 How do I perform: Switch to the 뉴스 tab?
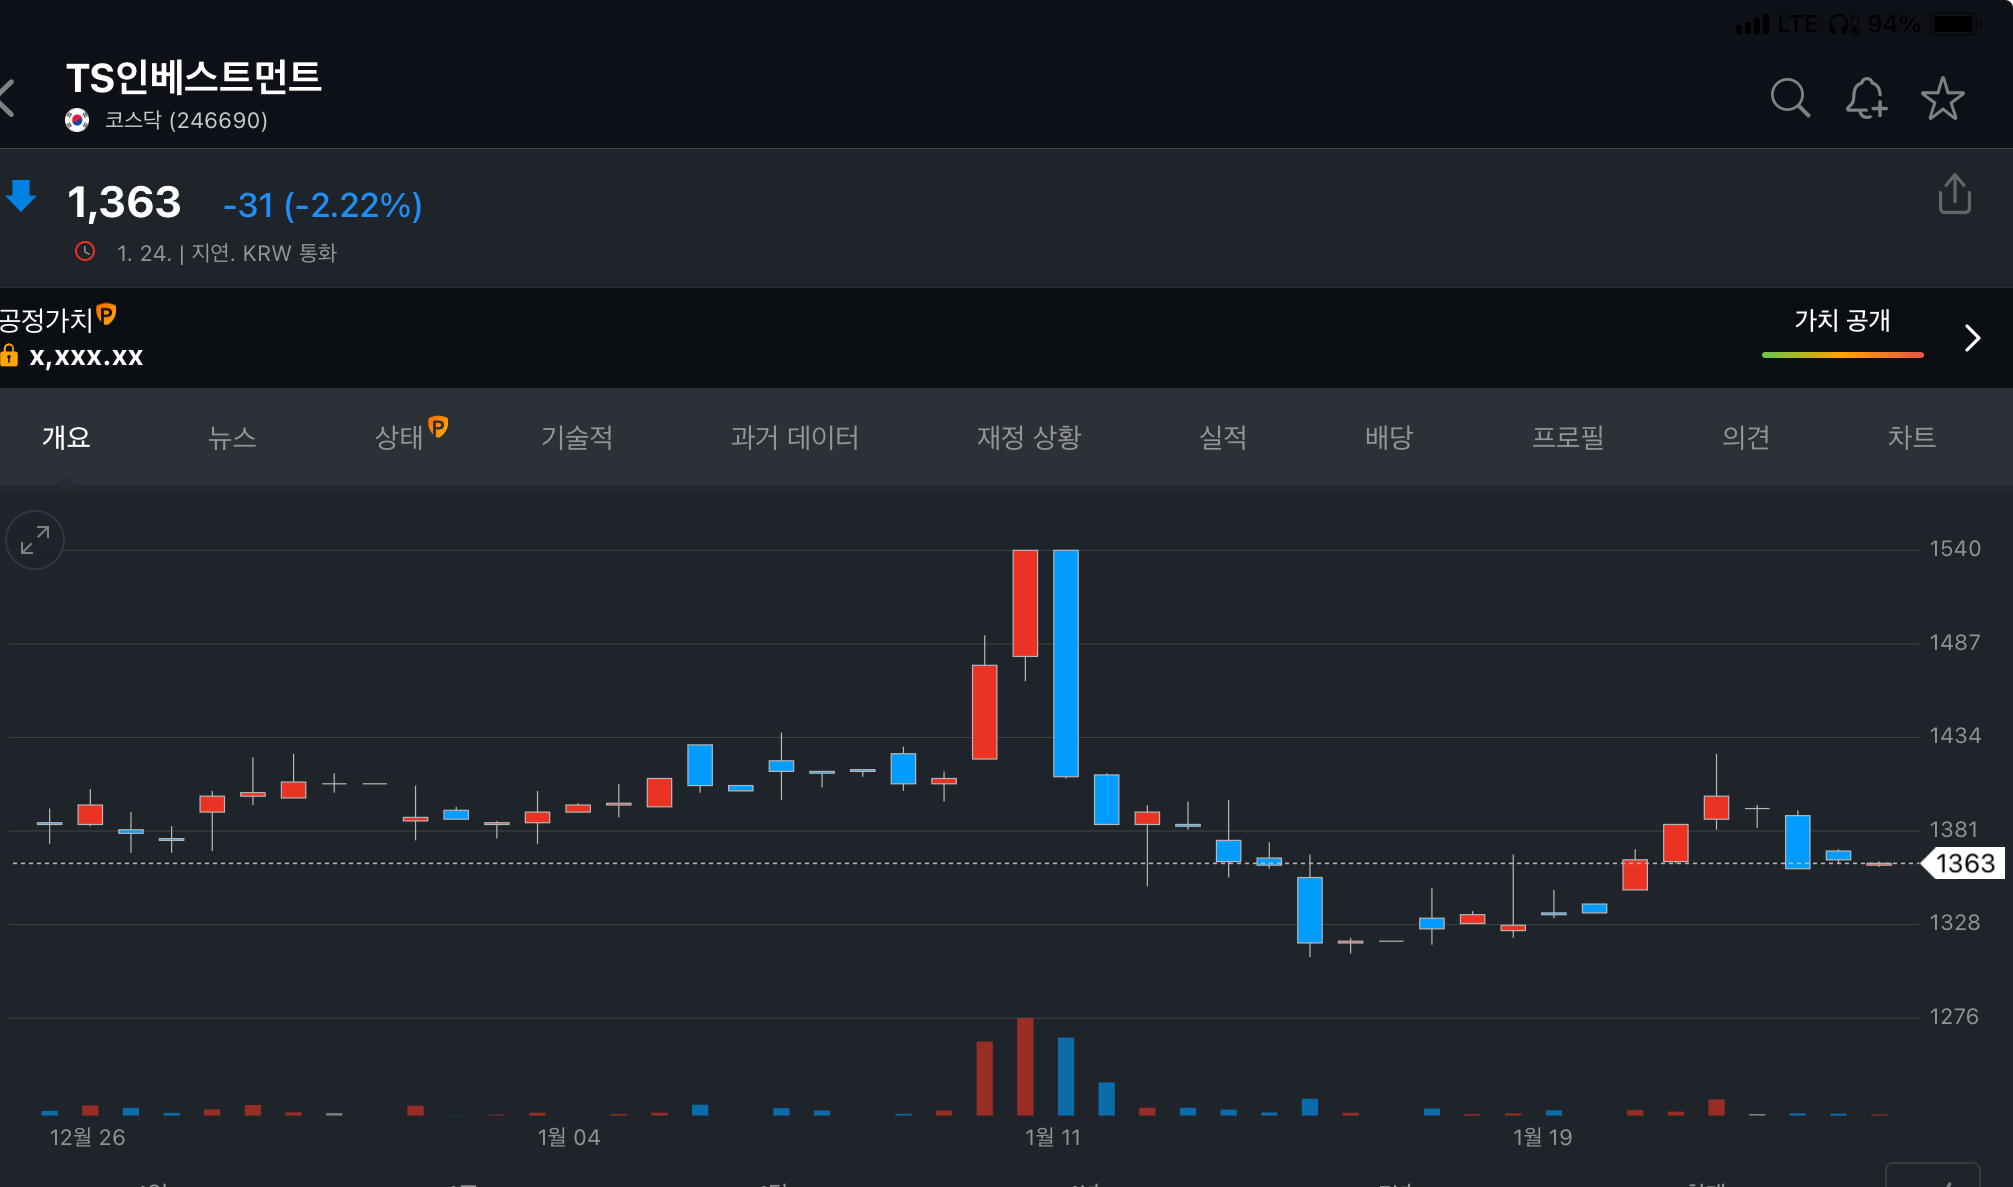pyautogui.click(x=232, y=437)
